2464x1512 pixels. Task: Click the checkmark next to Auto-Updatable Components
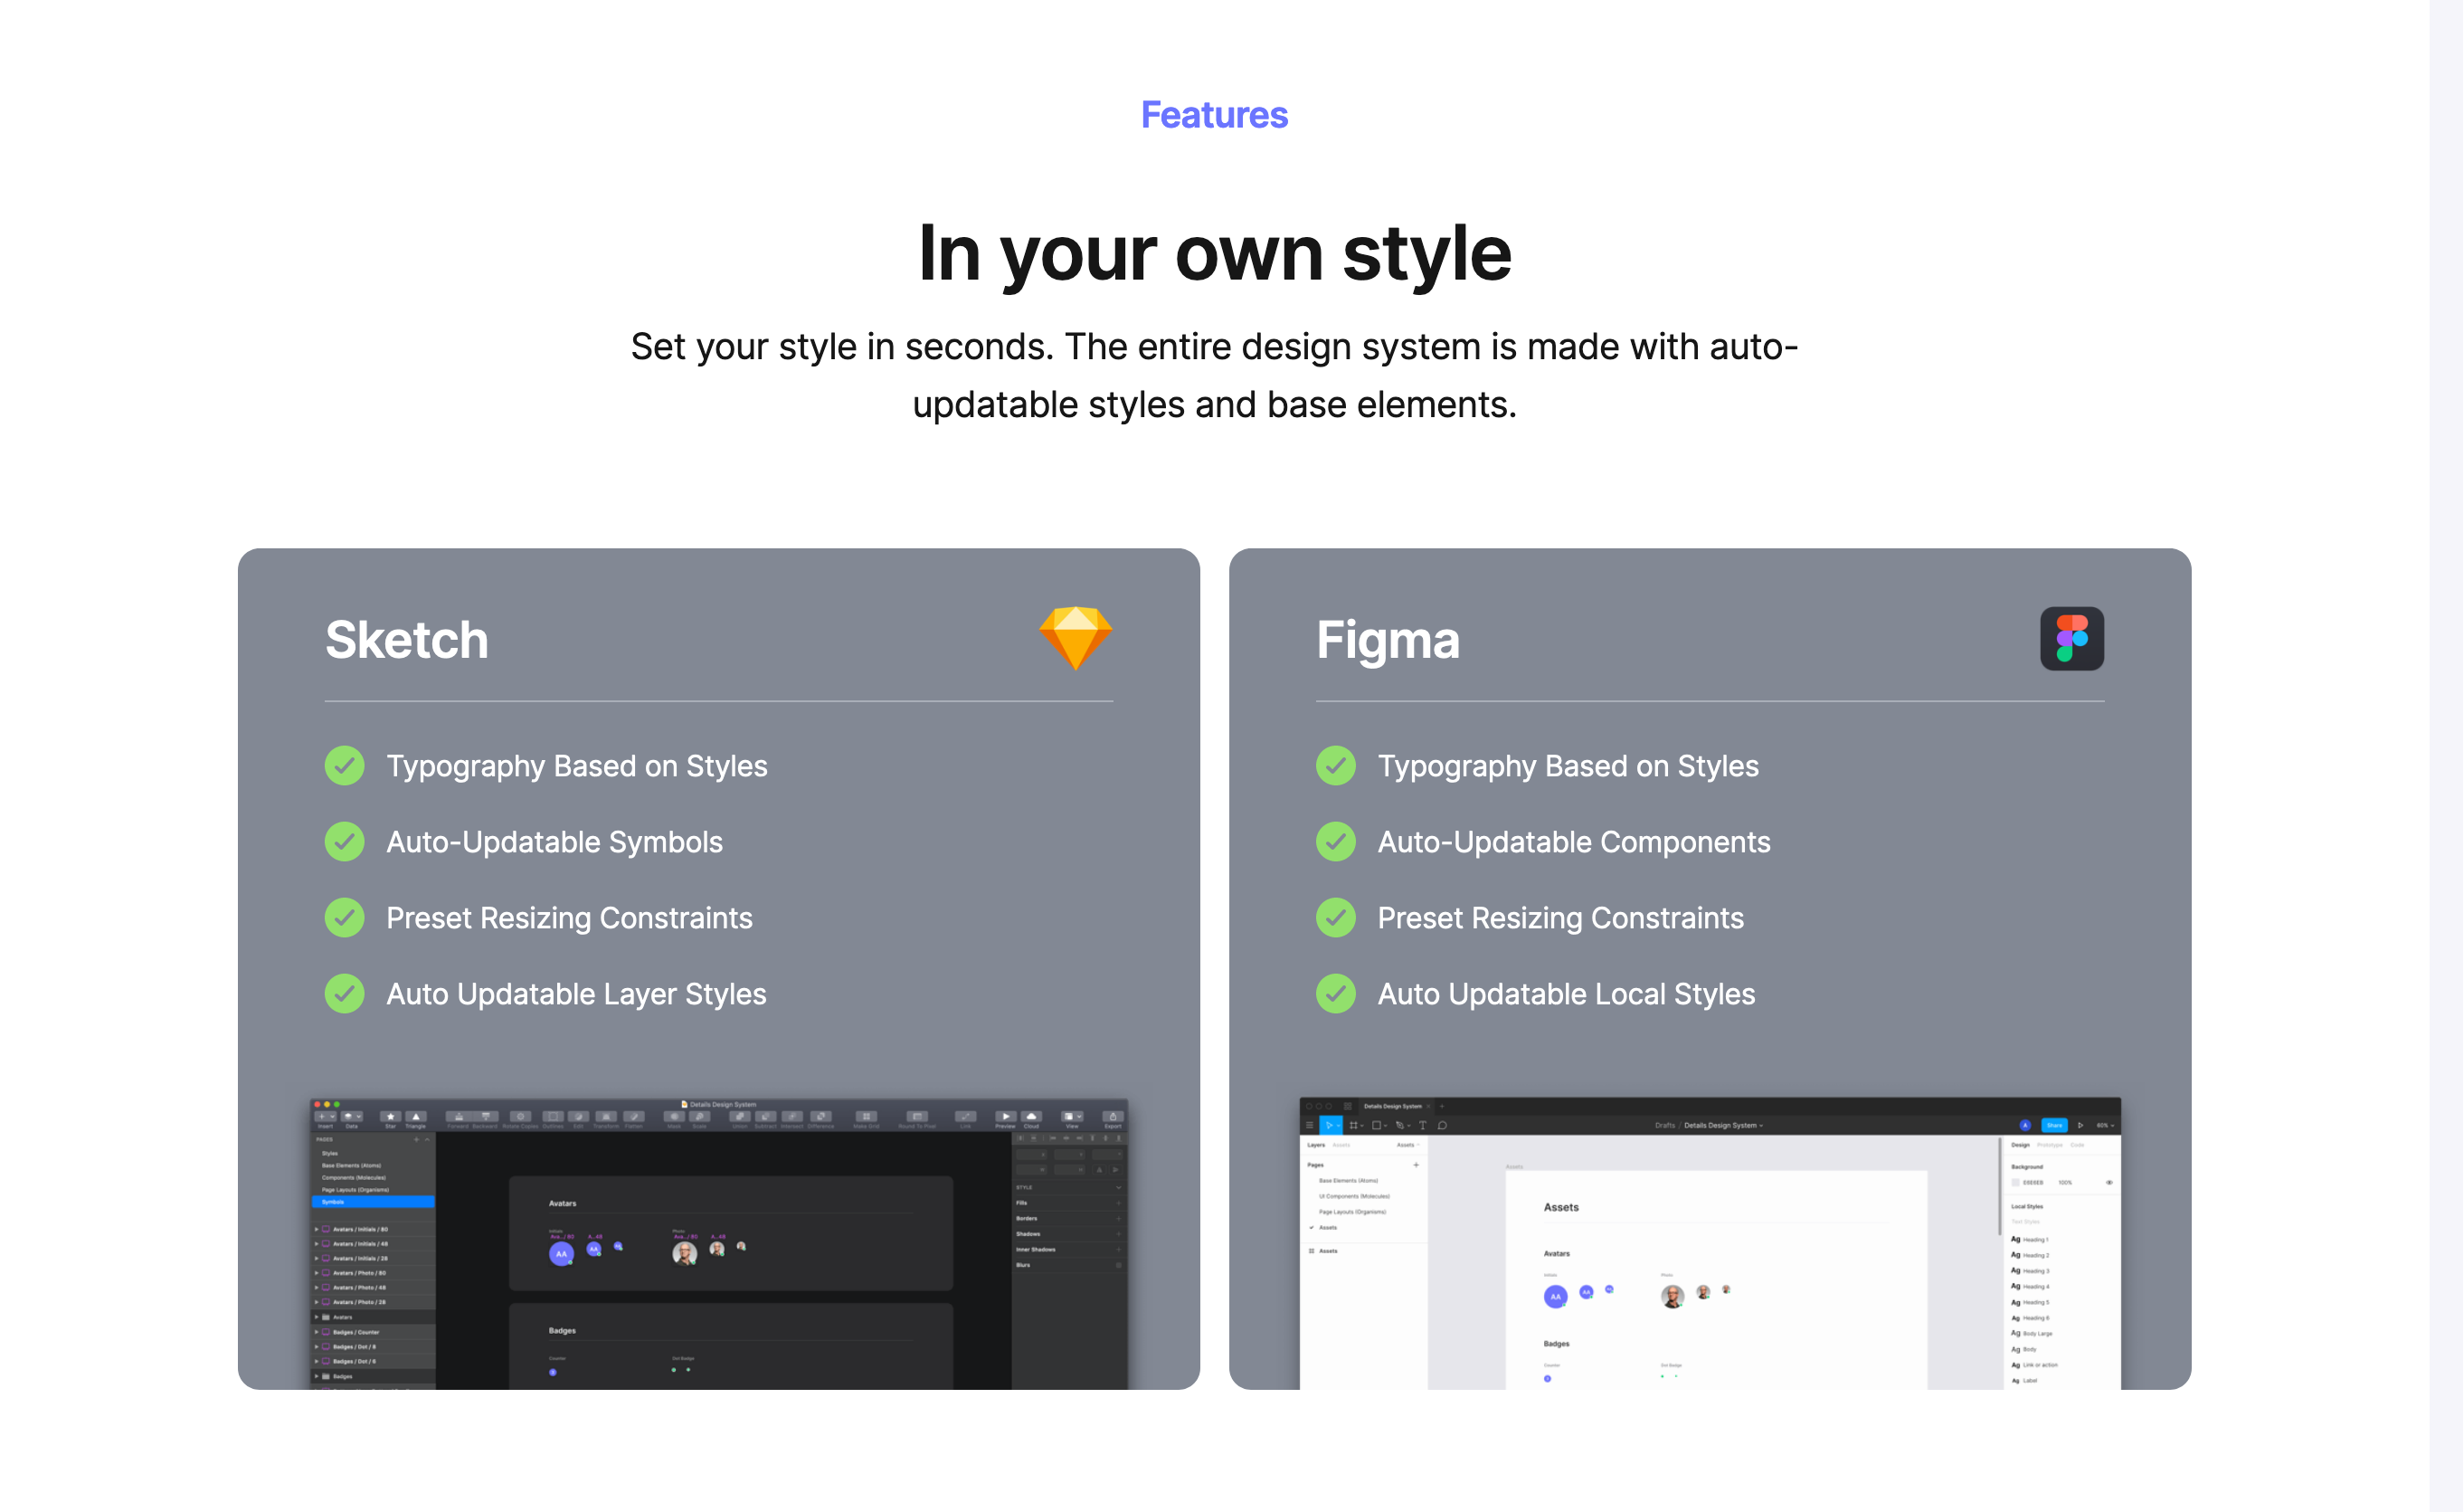click(1336, 842)
